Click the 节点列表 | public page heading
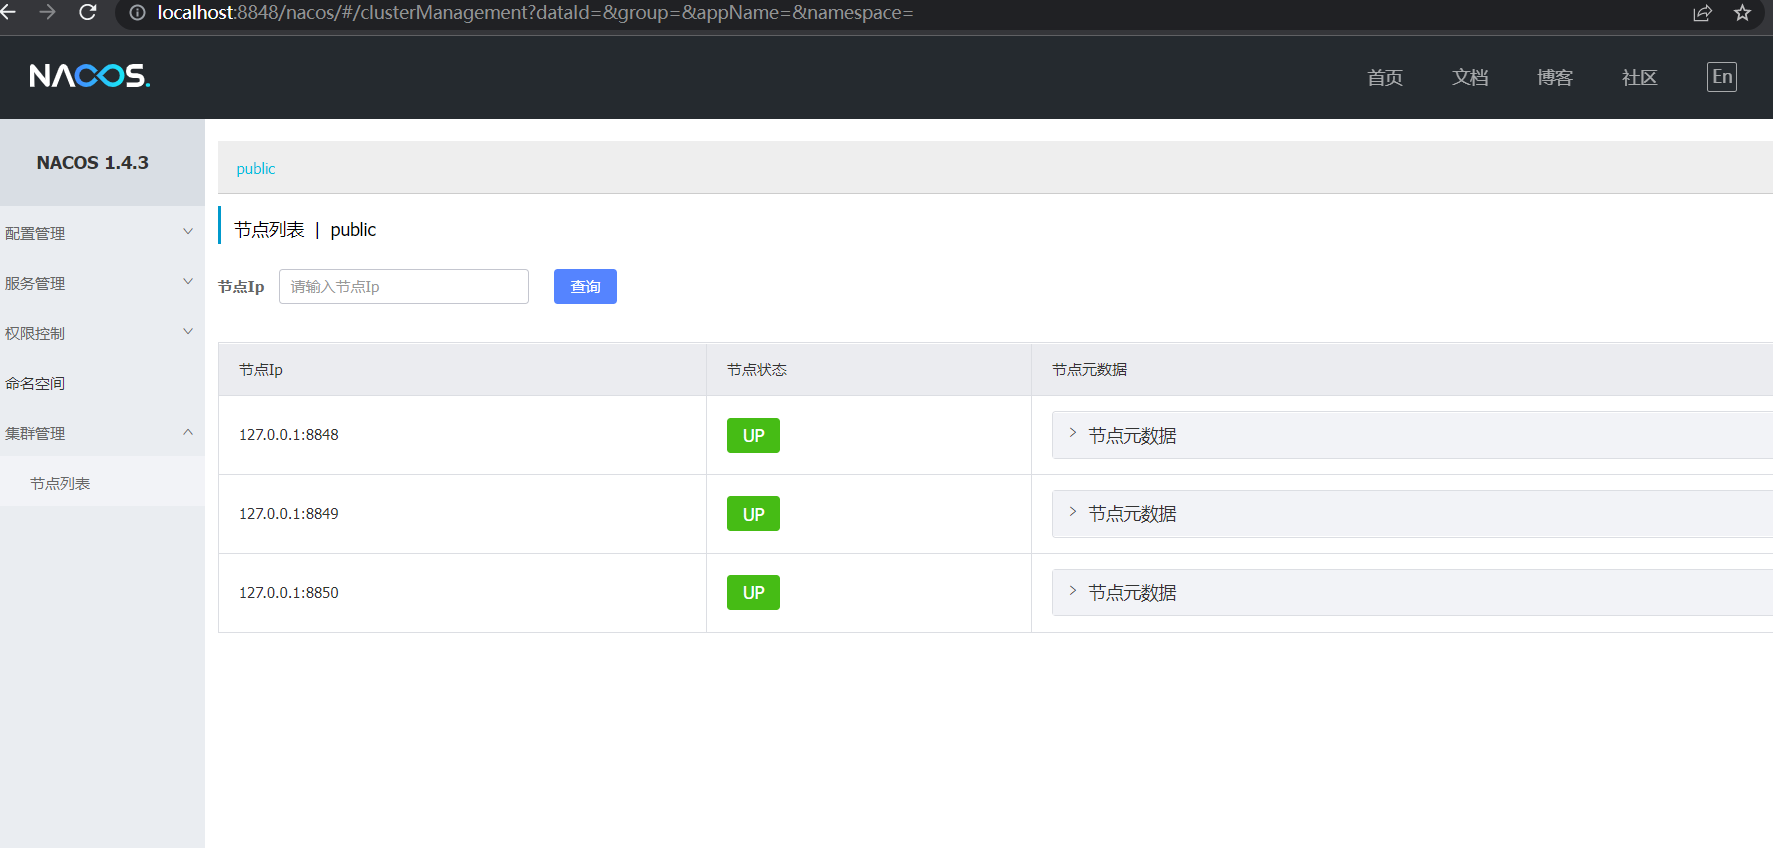This screenshot has height=848, width=1773. pos(305,230)
